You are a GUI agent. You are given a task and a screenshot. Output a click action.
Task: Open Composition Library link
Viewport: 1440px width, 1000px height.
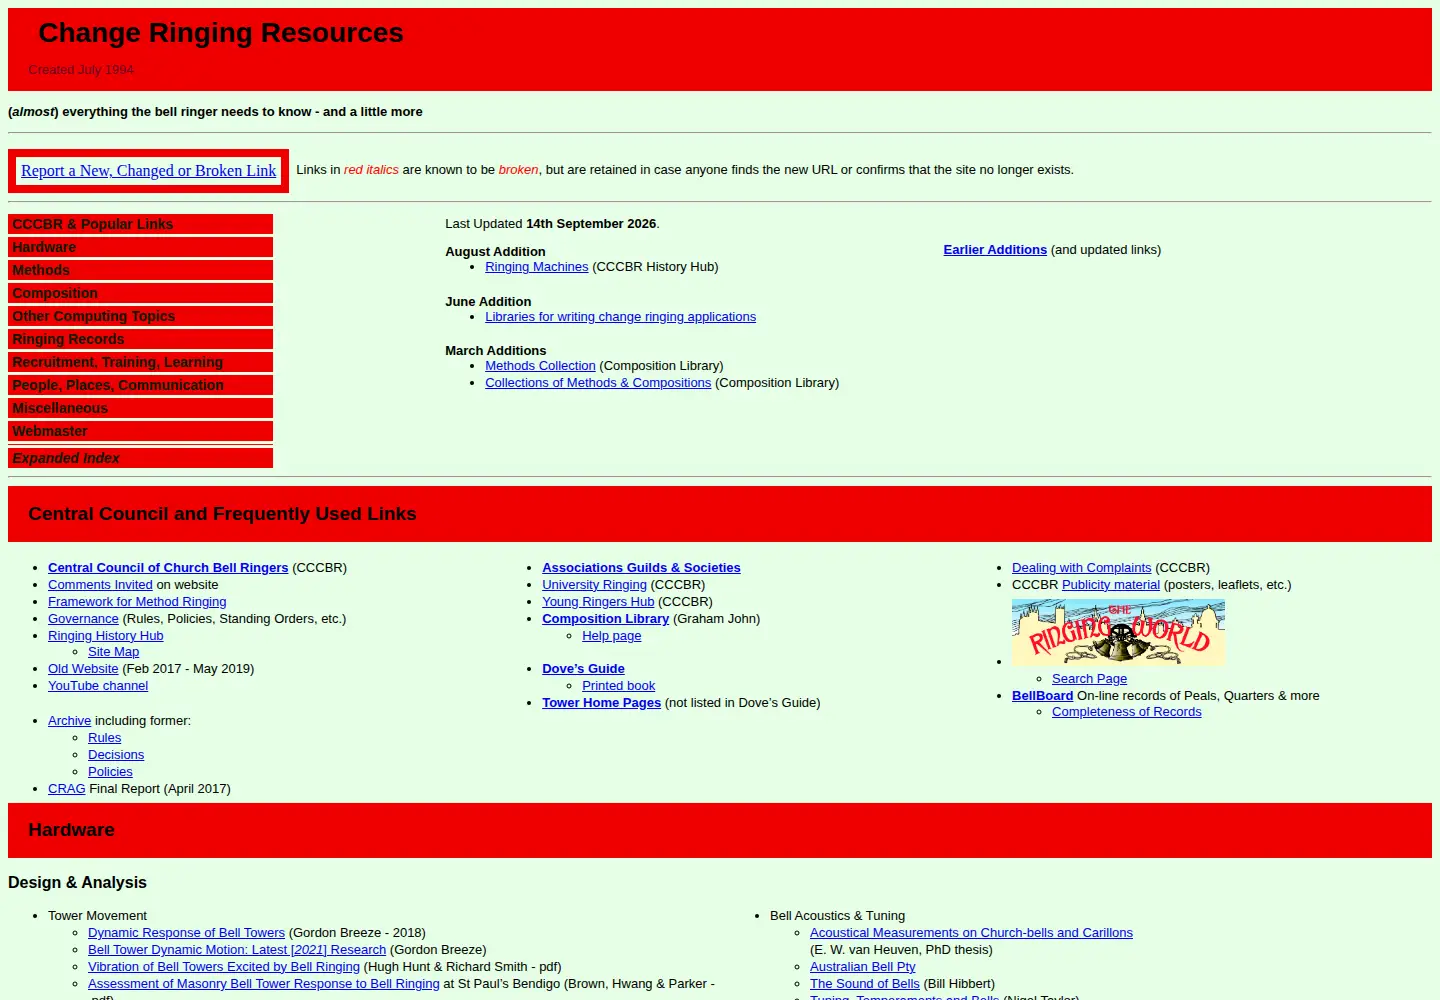coord(605,619)
